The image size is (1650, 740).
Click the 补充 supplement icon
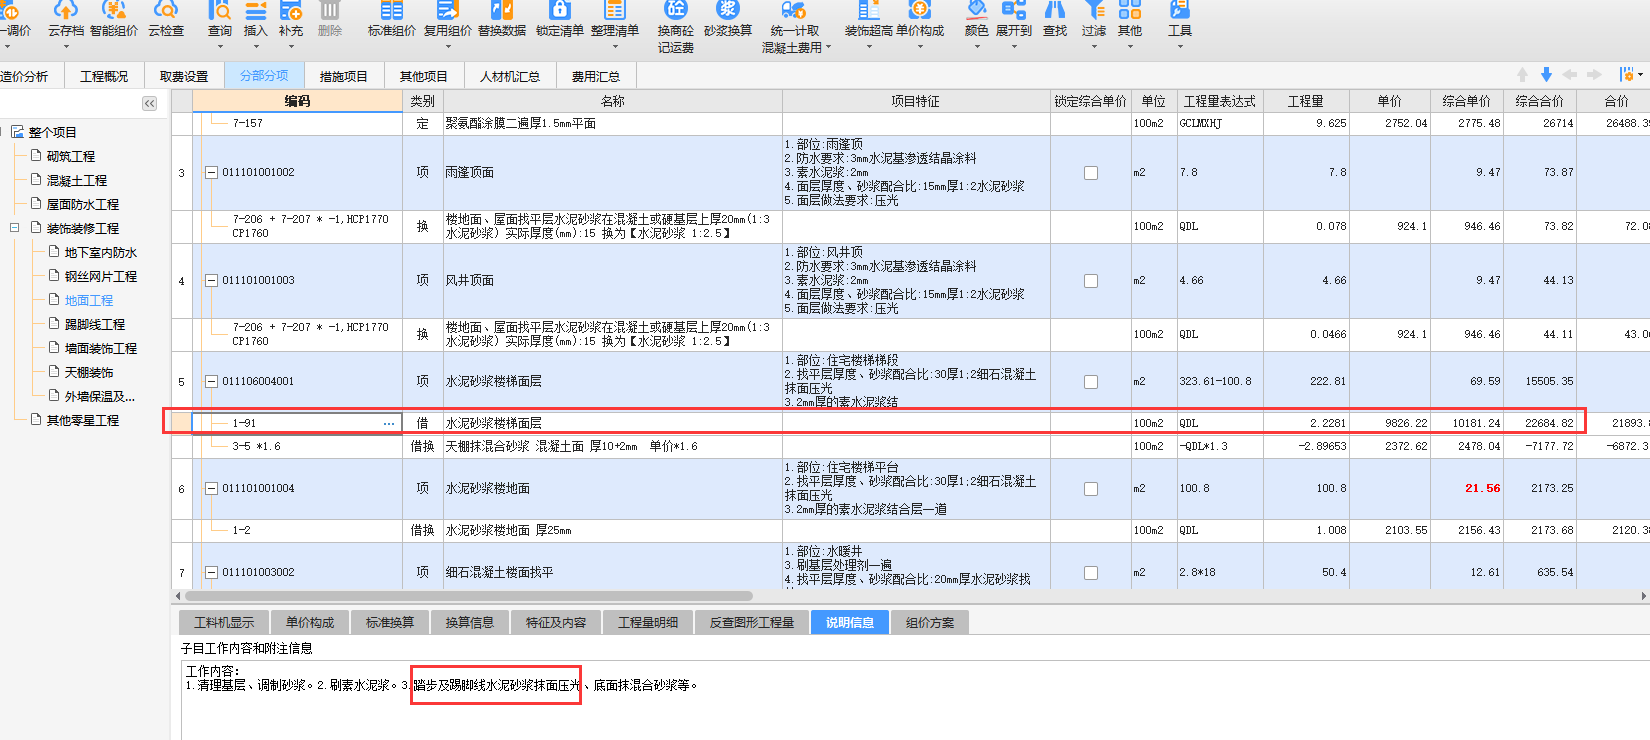pos(291,10)
